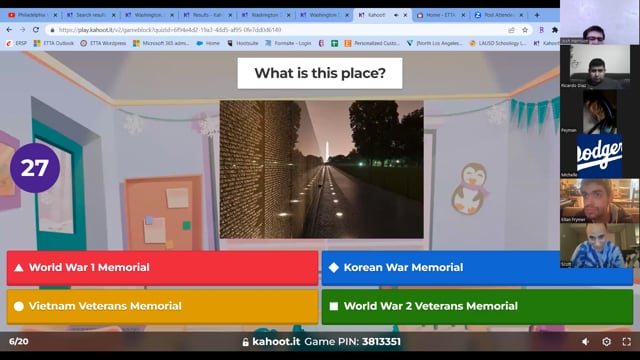Image resolution: width=640 pixels, height=360 pixels.
Task: Select Eitan Frymer participant video tile
Action: tap(600, 200)
